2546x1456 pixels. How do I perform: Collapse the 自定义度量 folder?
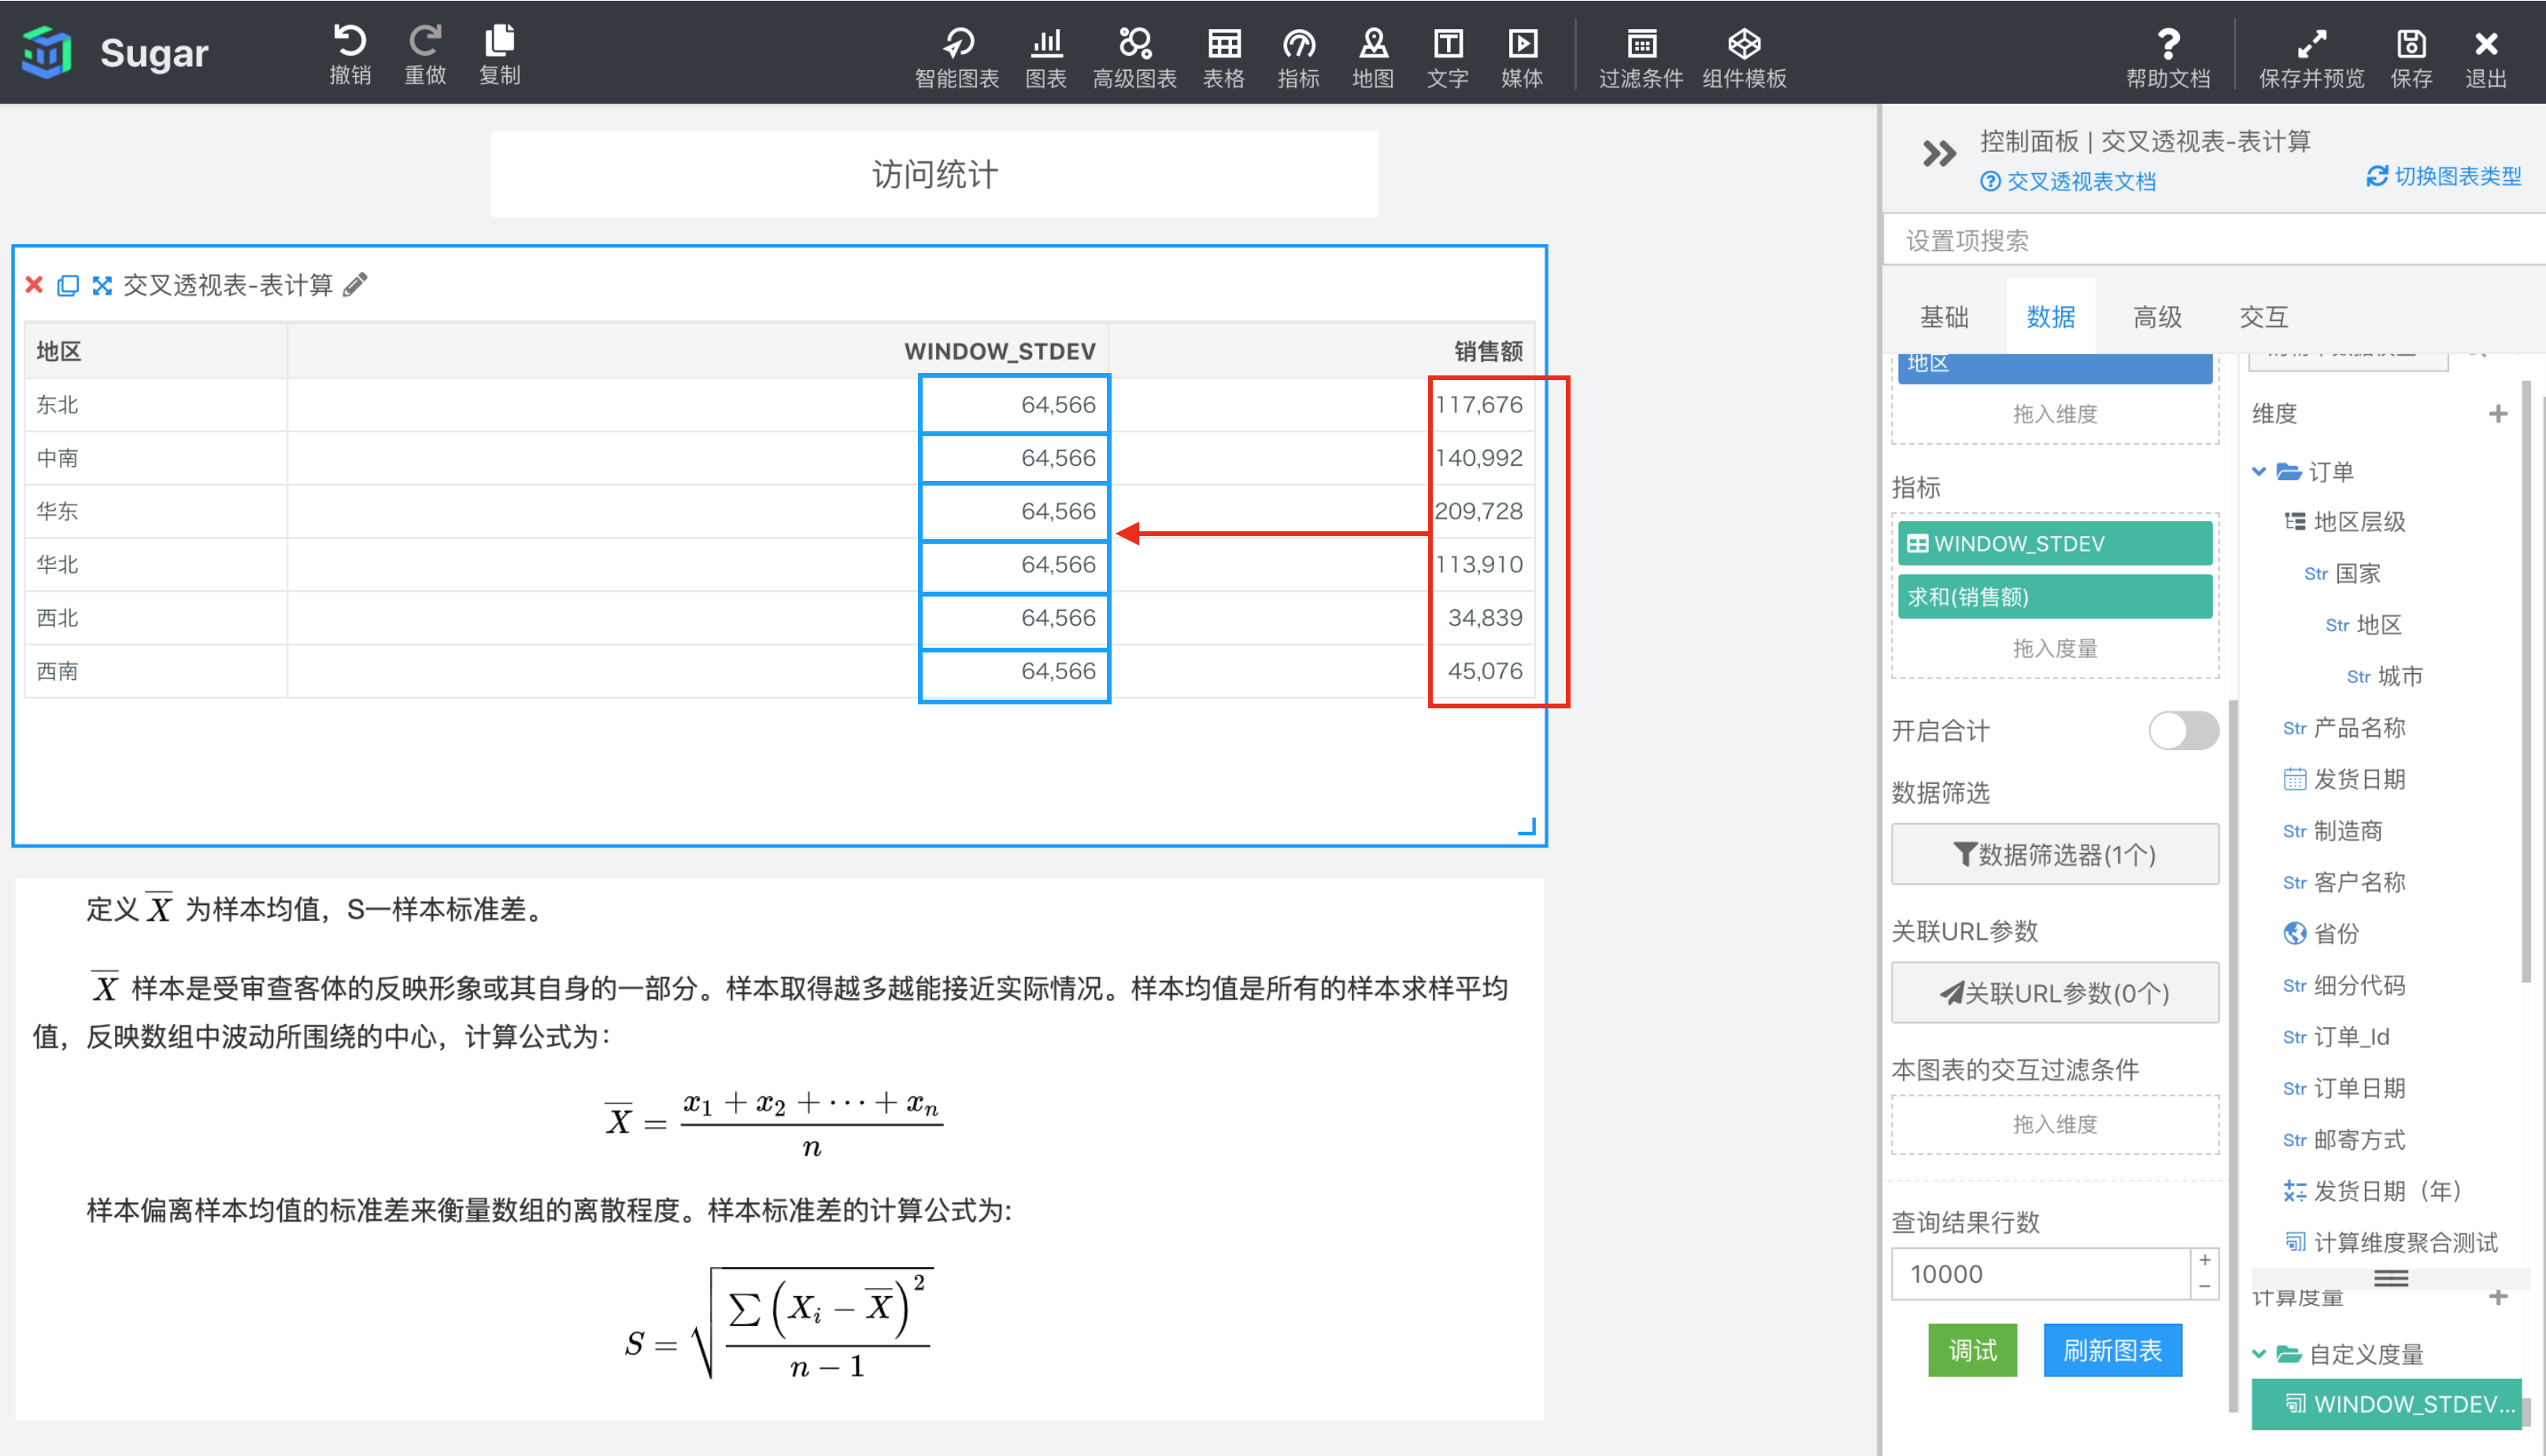[2258, 1354]
